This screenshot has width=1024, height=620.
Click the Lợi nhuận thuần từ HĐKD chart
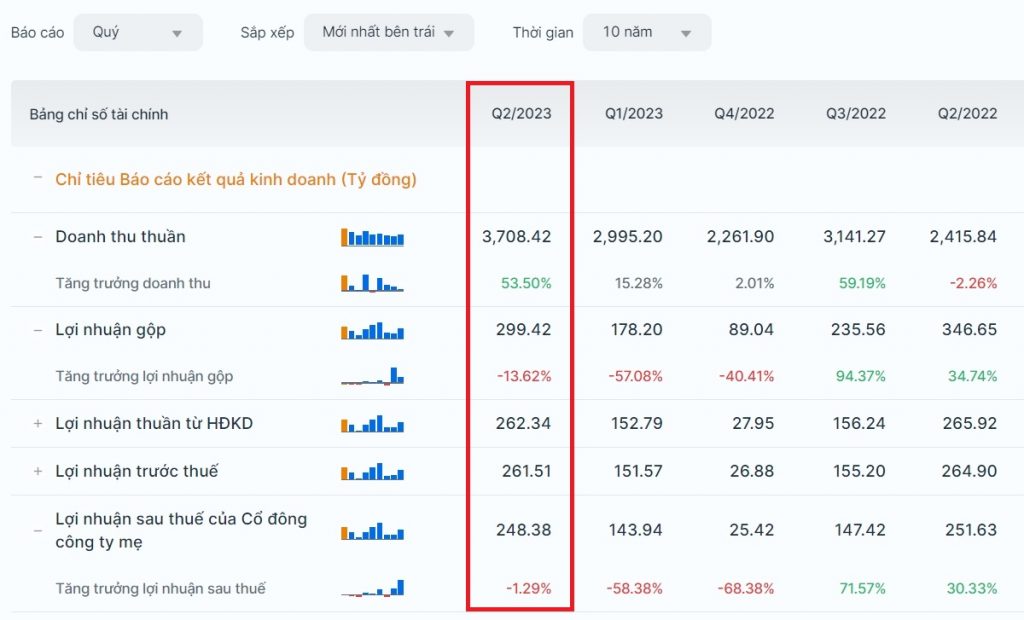pyautogui.click(x=372, y=424)
